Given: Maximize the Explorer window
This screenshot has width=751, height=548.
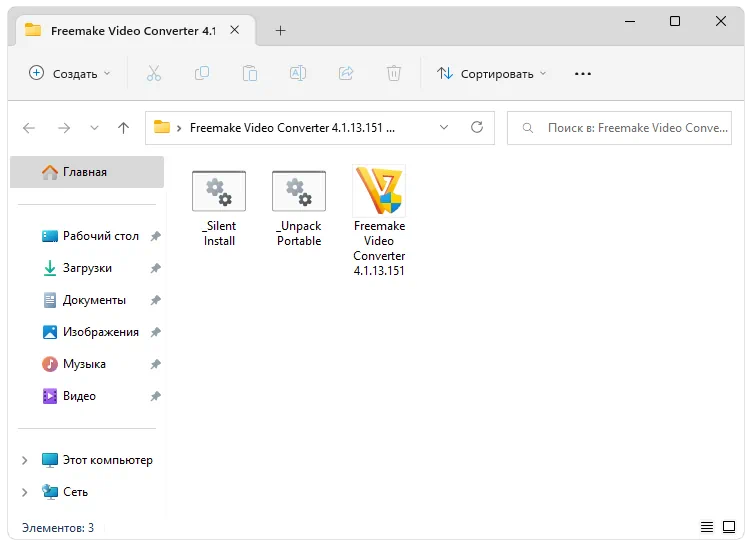Looking at the screenshot, I should pos(675,21).
